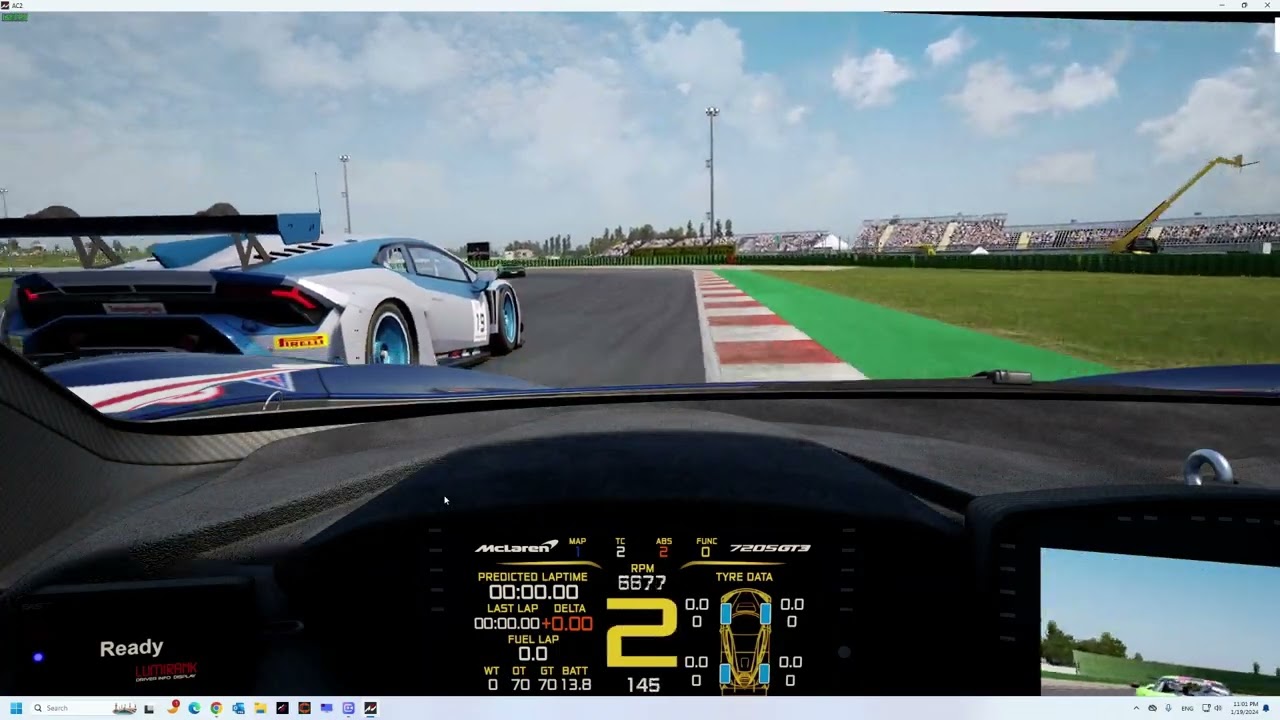Open the clock showing 11:01 PM
Screen dimensions: 1280x720
(1245, 708)
